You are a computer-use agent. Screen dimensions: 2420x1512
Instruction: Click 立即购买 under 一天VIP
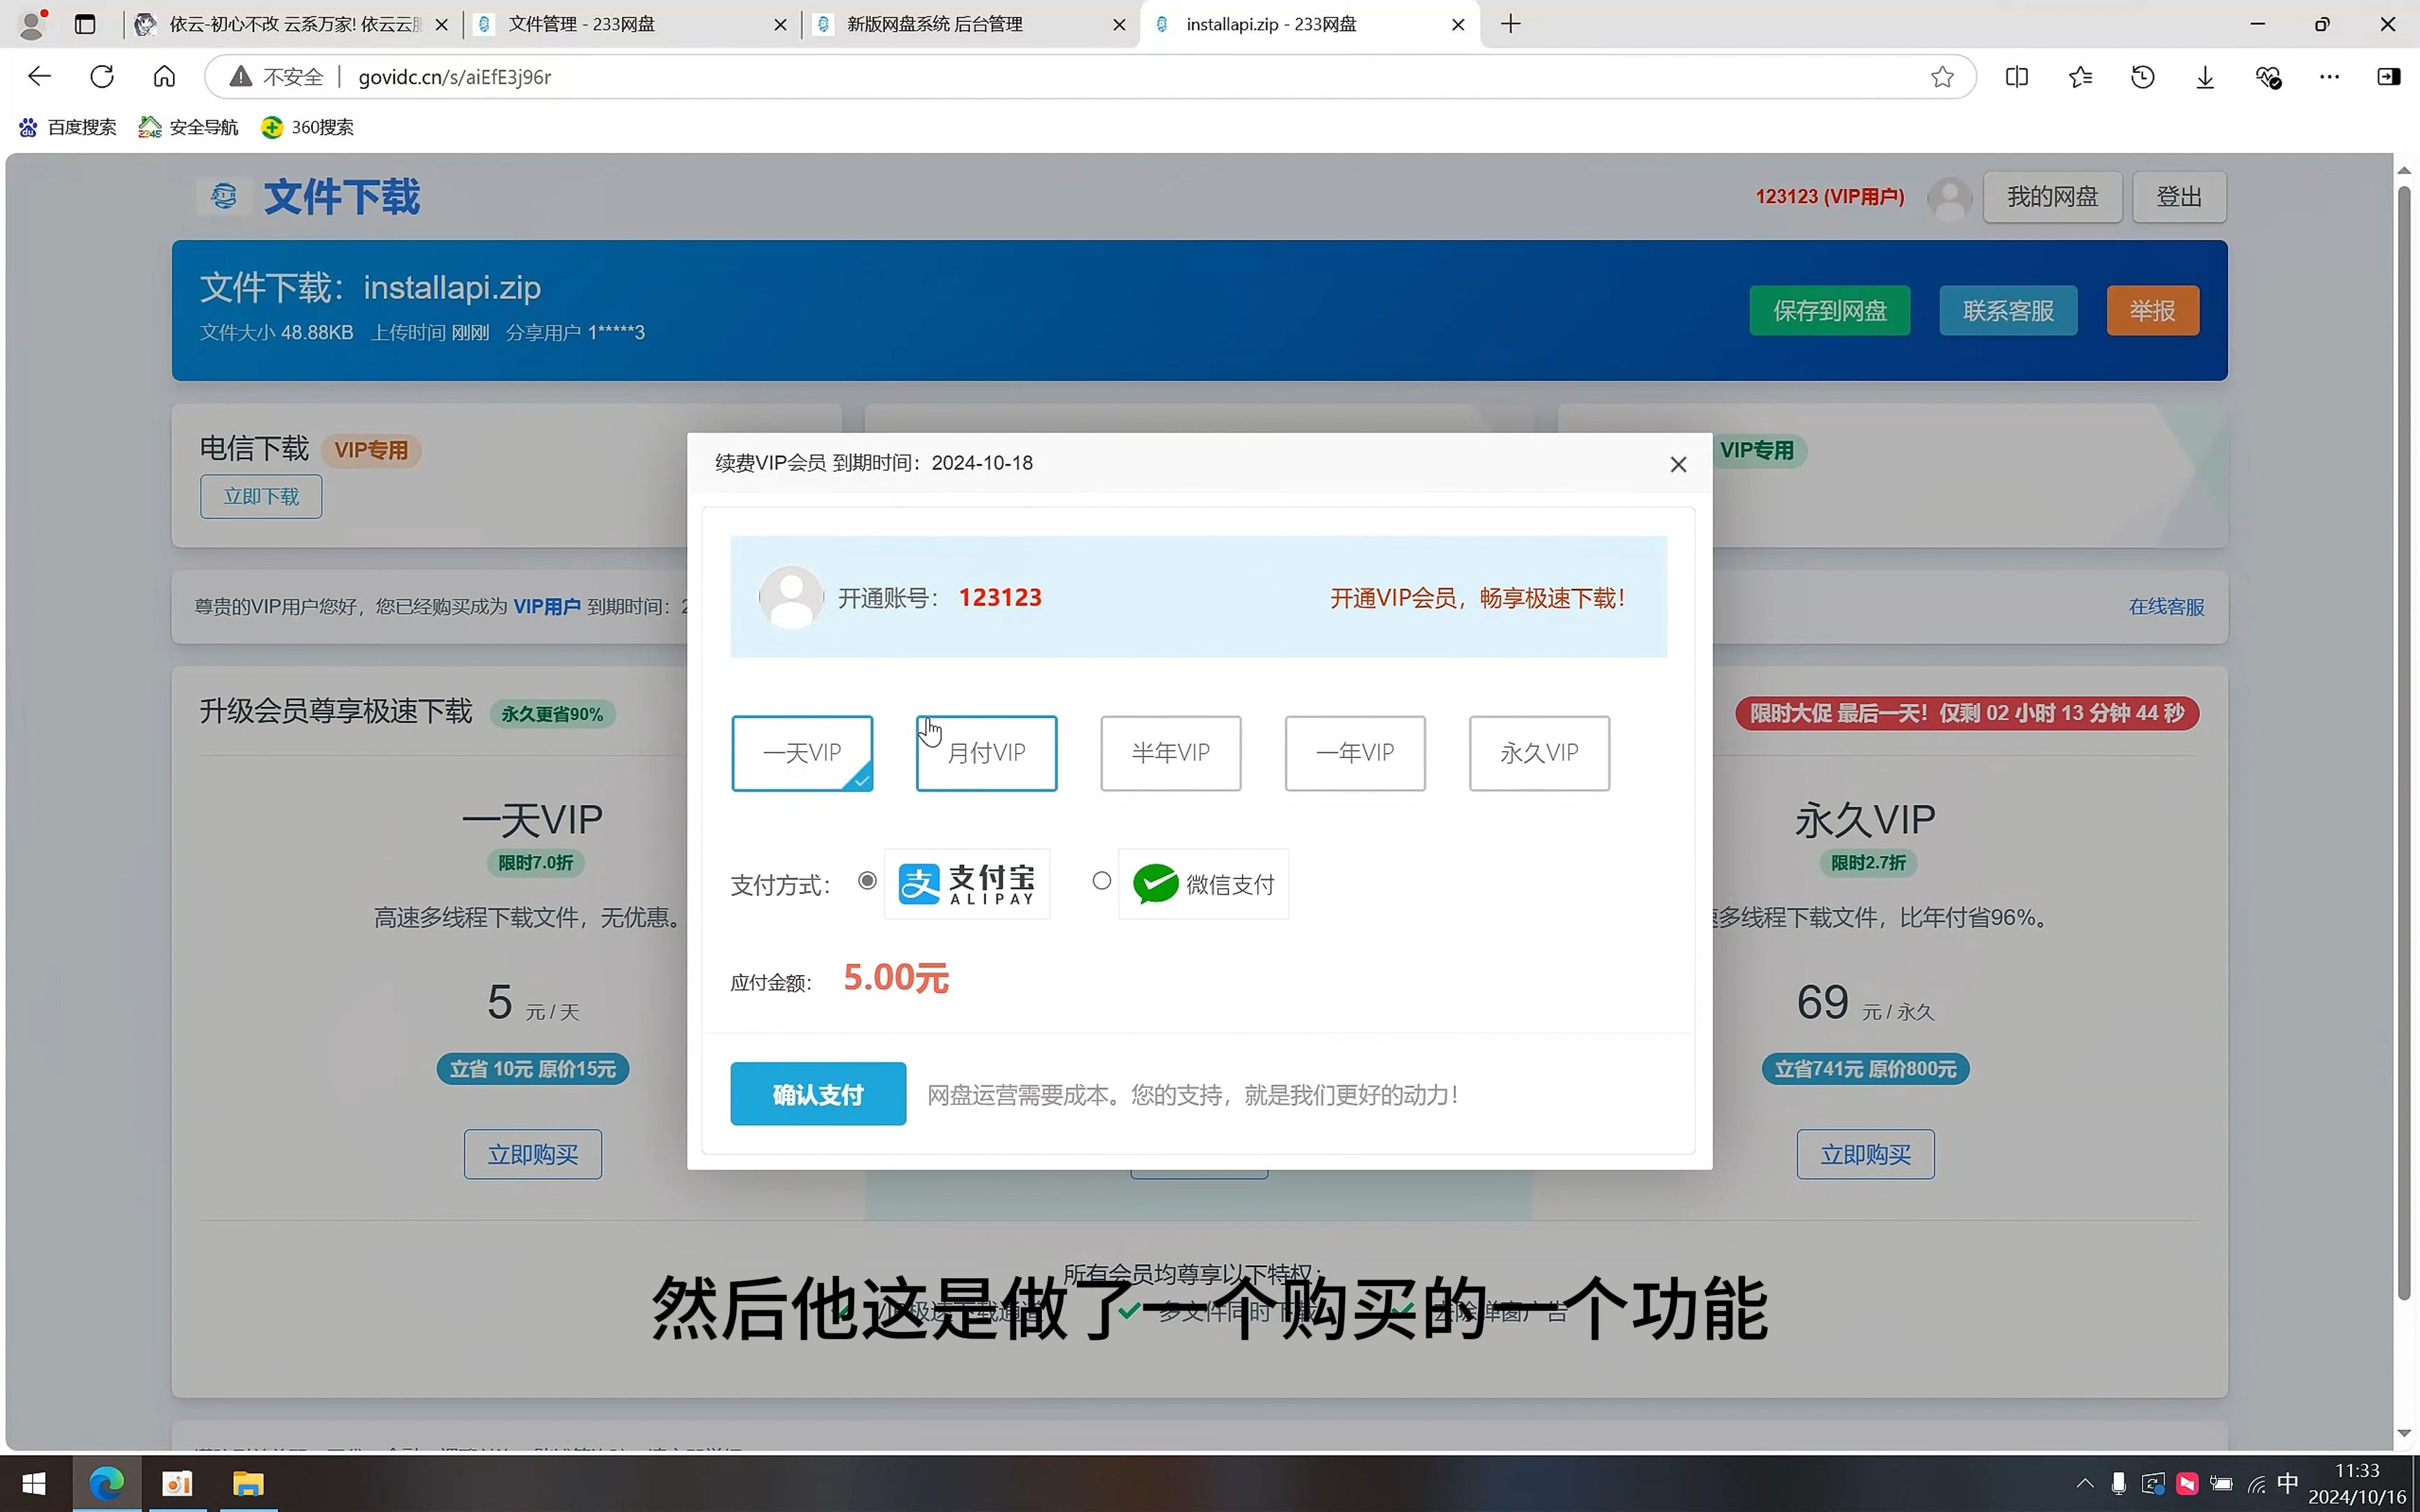click(533, 1155)
